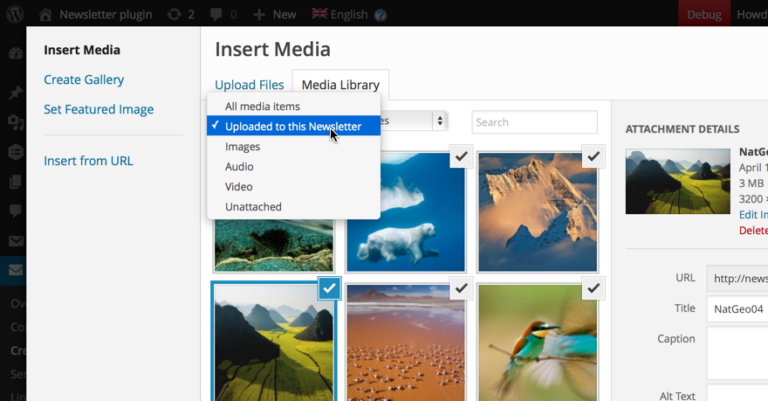This screenshot has height=401, width=768.
Task: Open the date filter dropdown arrows
Action: 440,120
